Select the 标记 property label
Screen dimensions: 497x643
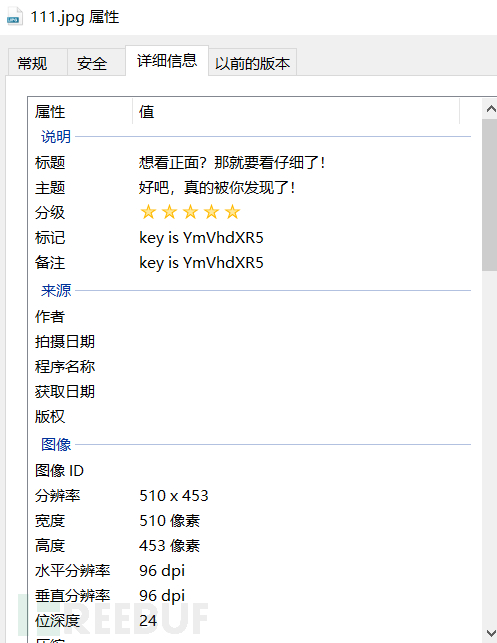point(50,238)
